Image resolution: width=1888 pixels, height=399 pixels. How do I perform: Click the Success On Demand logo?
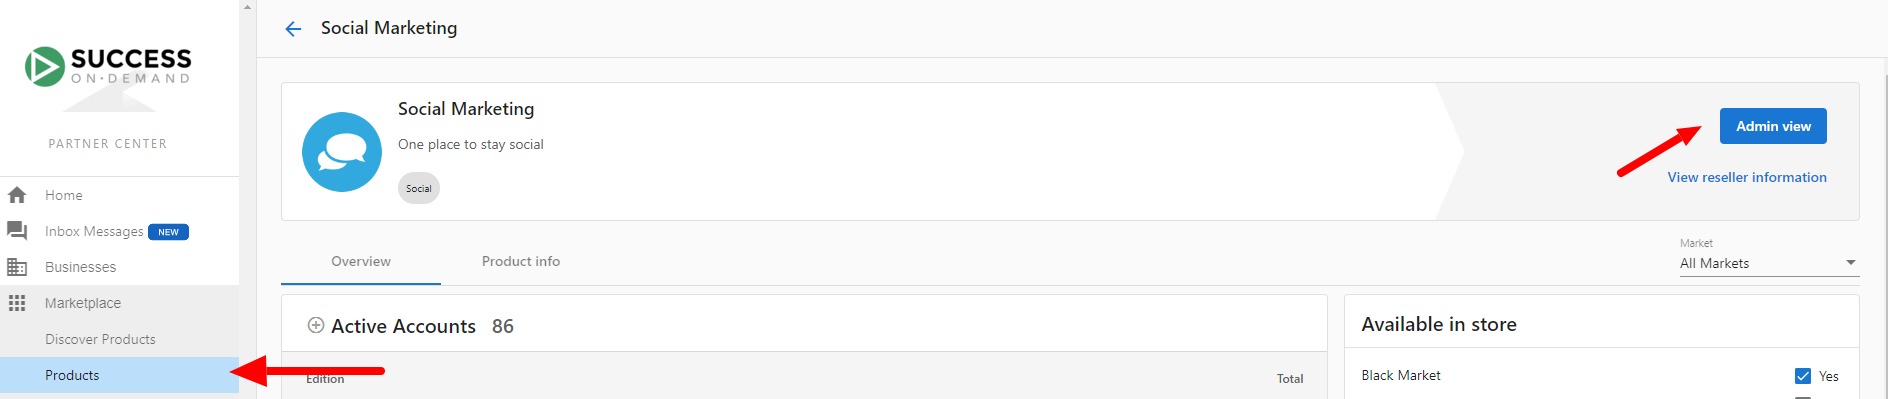108,68
